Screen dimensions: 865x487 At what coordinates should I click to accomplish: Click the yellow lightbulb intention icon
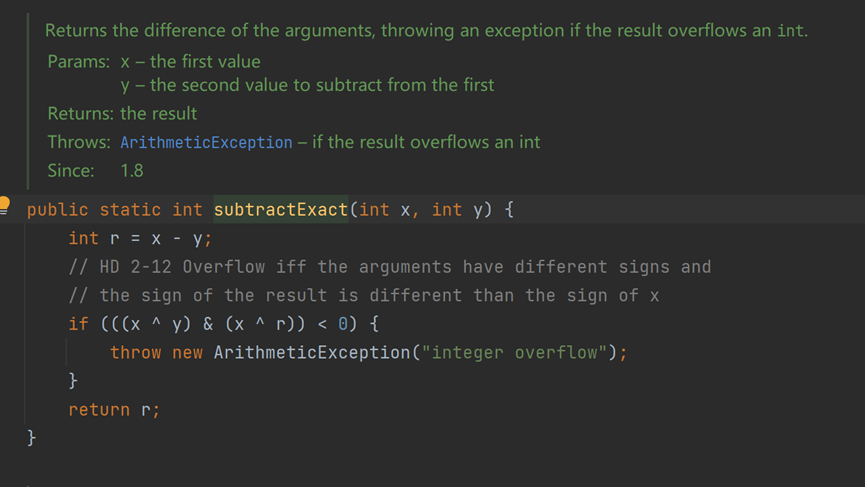click(x=4, y=205)
